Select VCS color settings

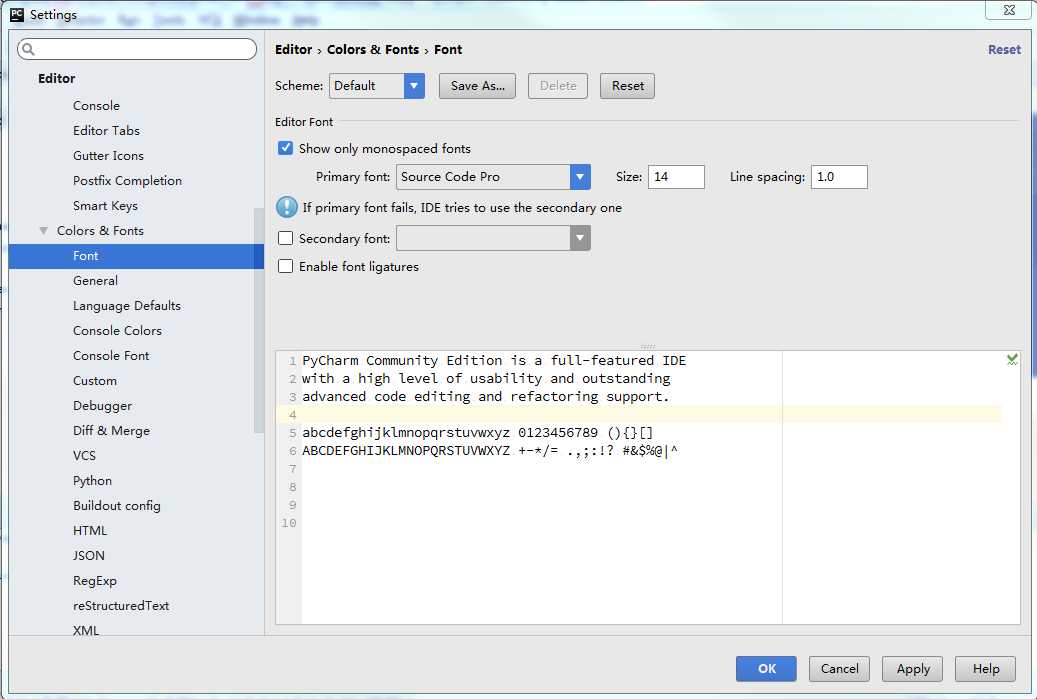point(85,456)
